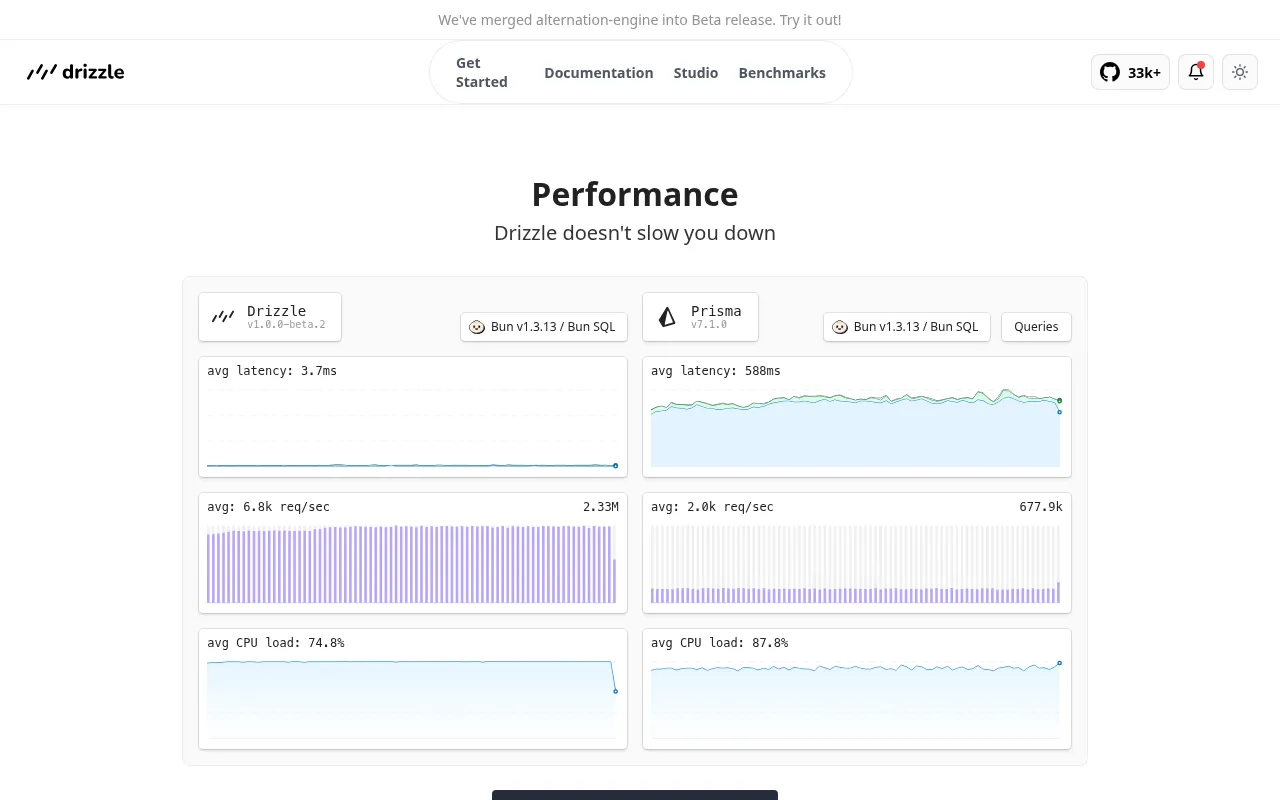Open Studio nav item
The height and width of the screenshot is (800, 1280).
pos(696,73)
